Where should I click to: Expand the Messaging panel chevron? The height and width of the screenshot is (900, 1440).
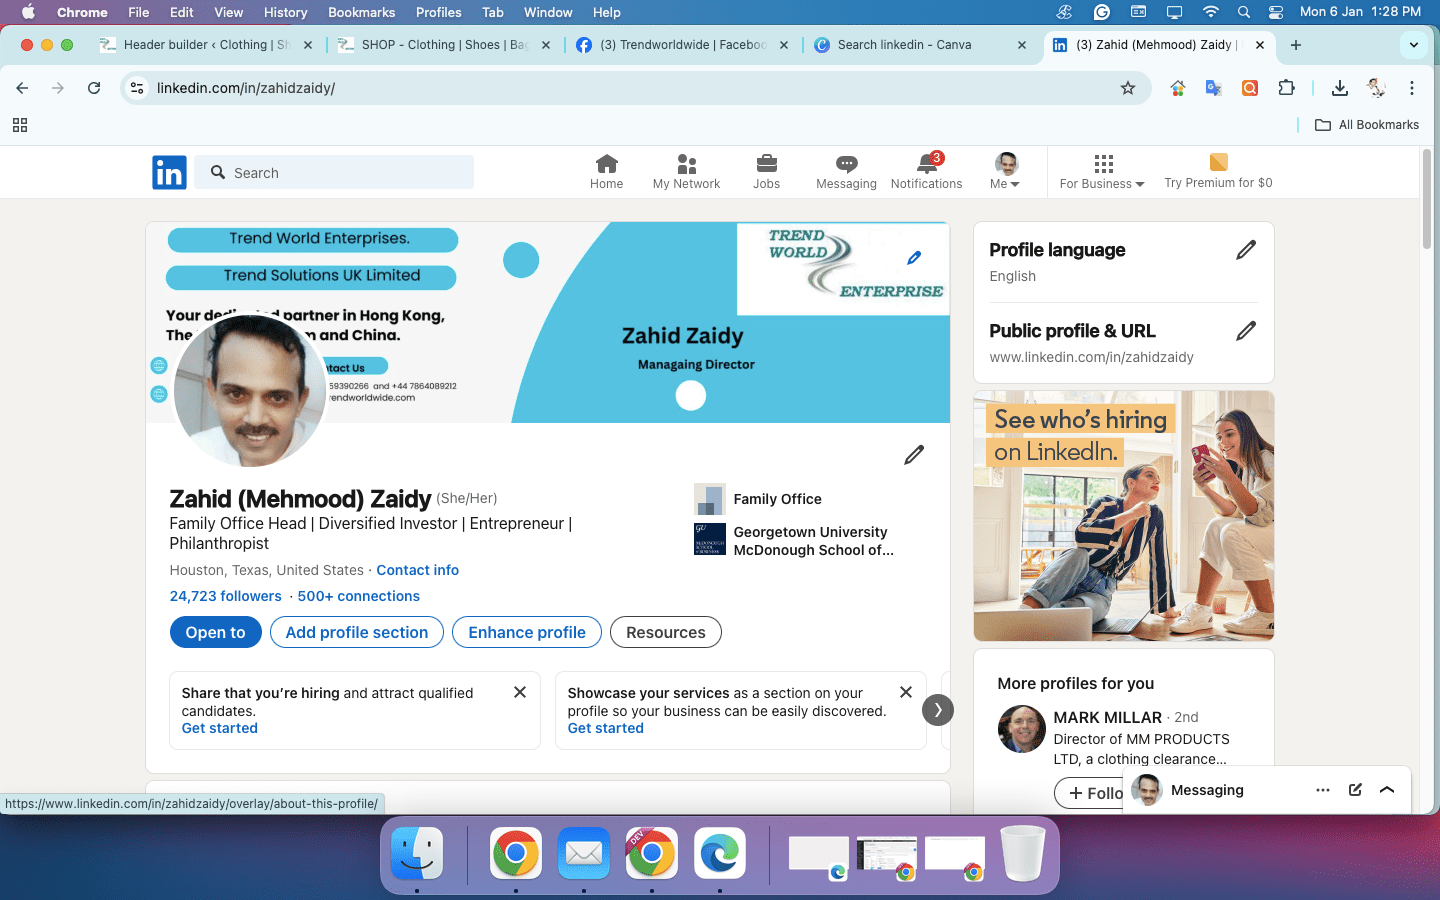pos(1387,790)
